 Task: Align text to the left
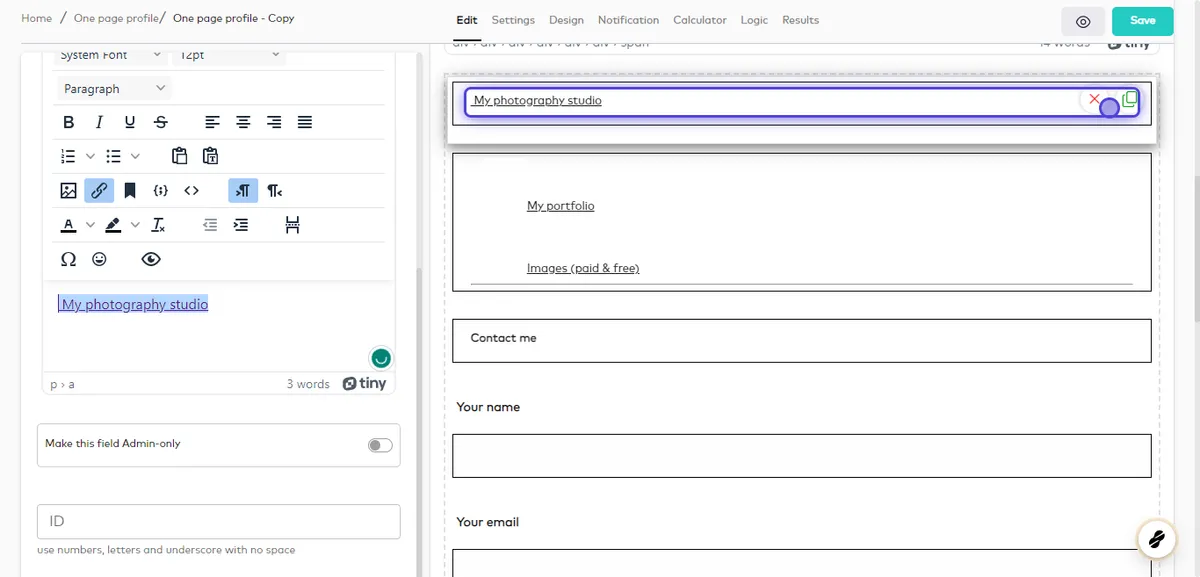(212, 122)
